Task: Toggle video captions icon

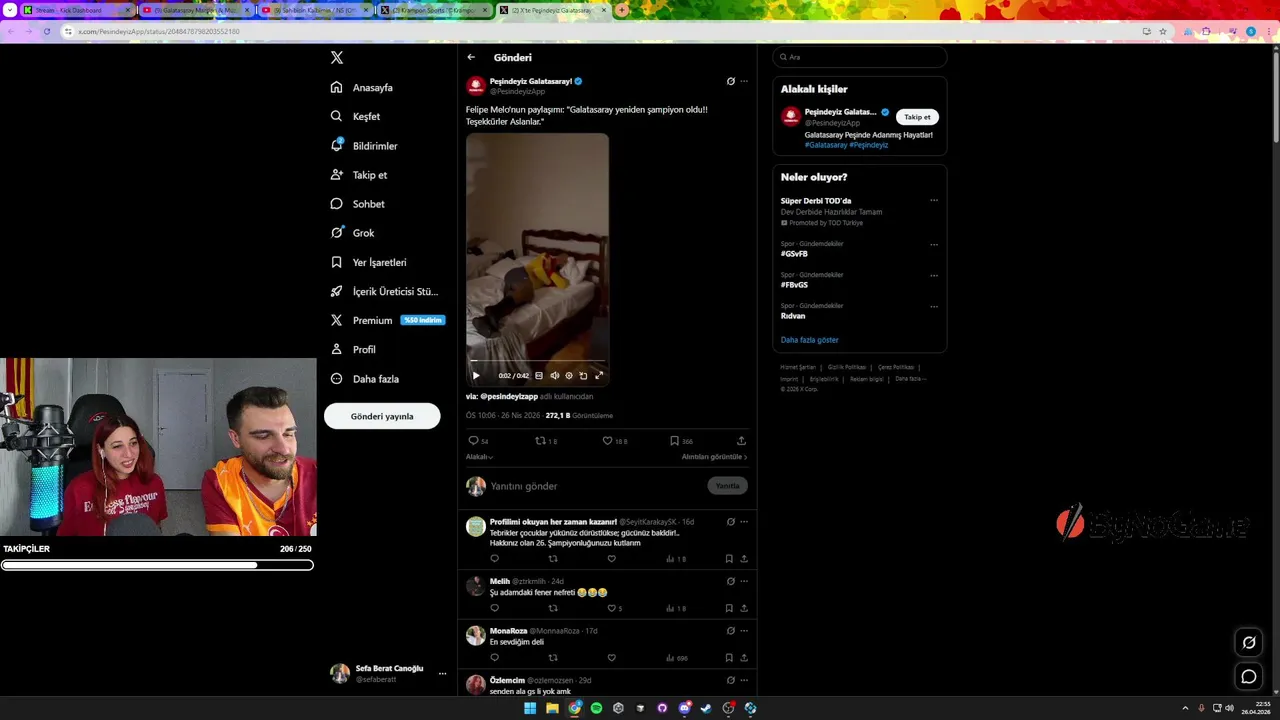Action: (539, 376)
